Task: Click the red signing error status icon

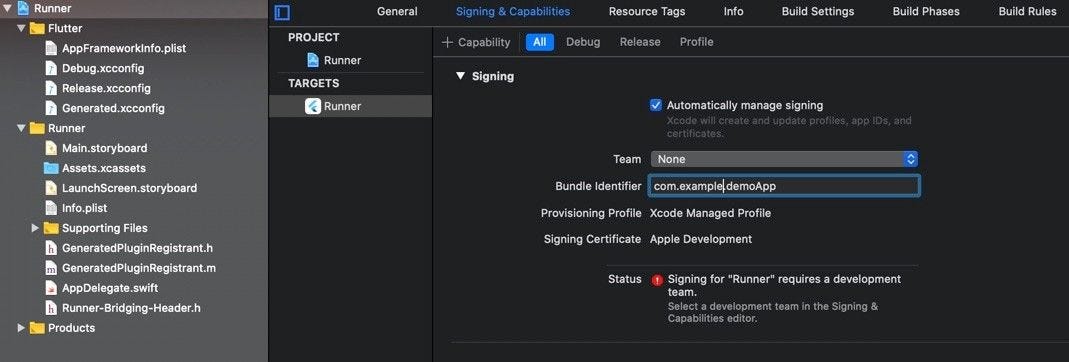Action: pyautogui.click(x=657, y=280)
